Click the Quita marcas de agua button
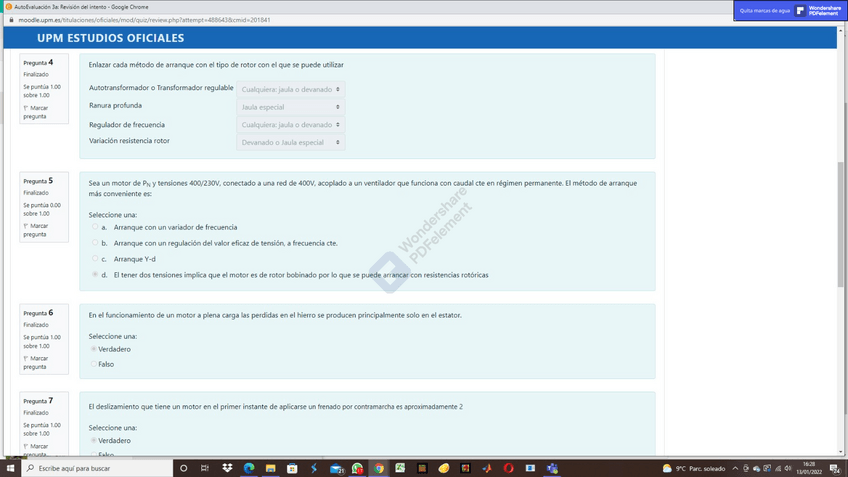The height and width of the screenshot is (477, 848). point(765,11)
